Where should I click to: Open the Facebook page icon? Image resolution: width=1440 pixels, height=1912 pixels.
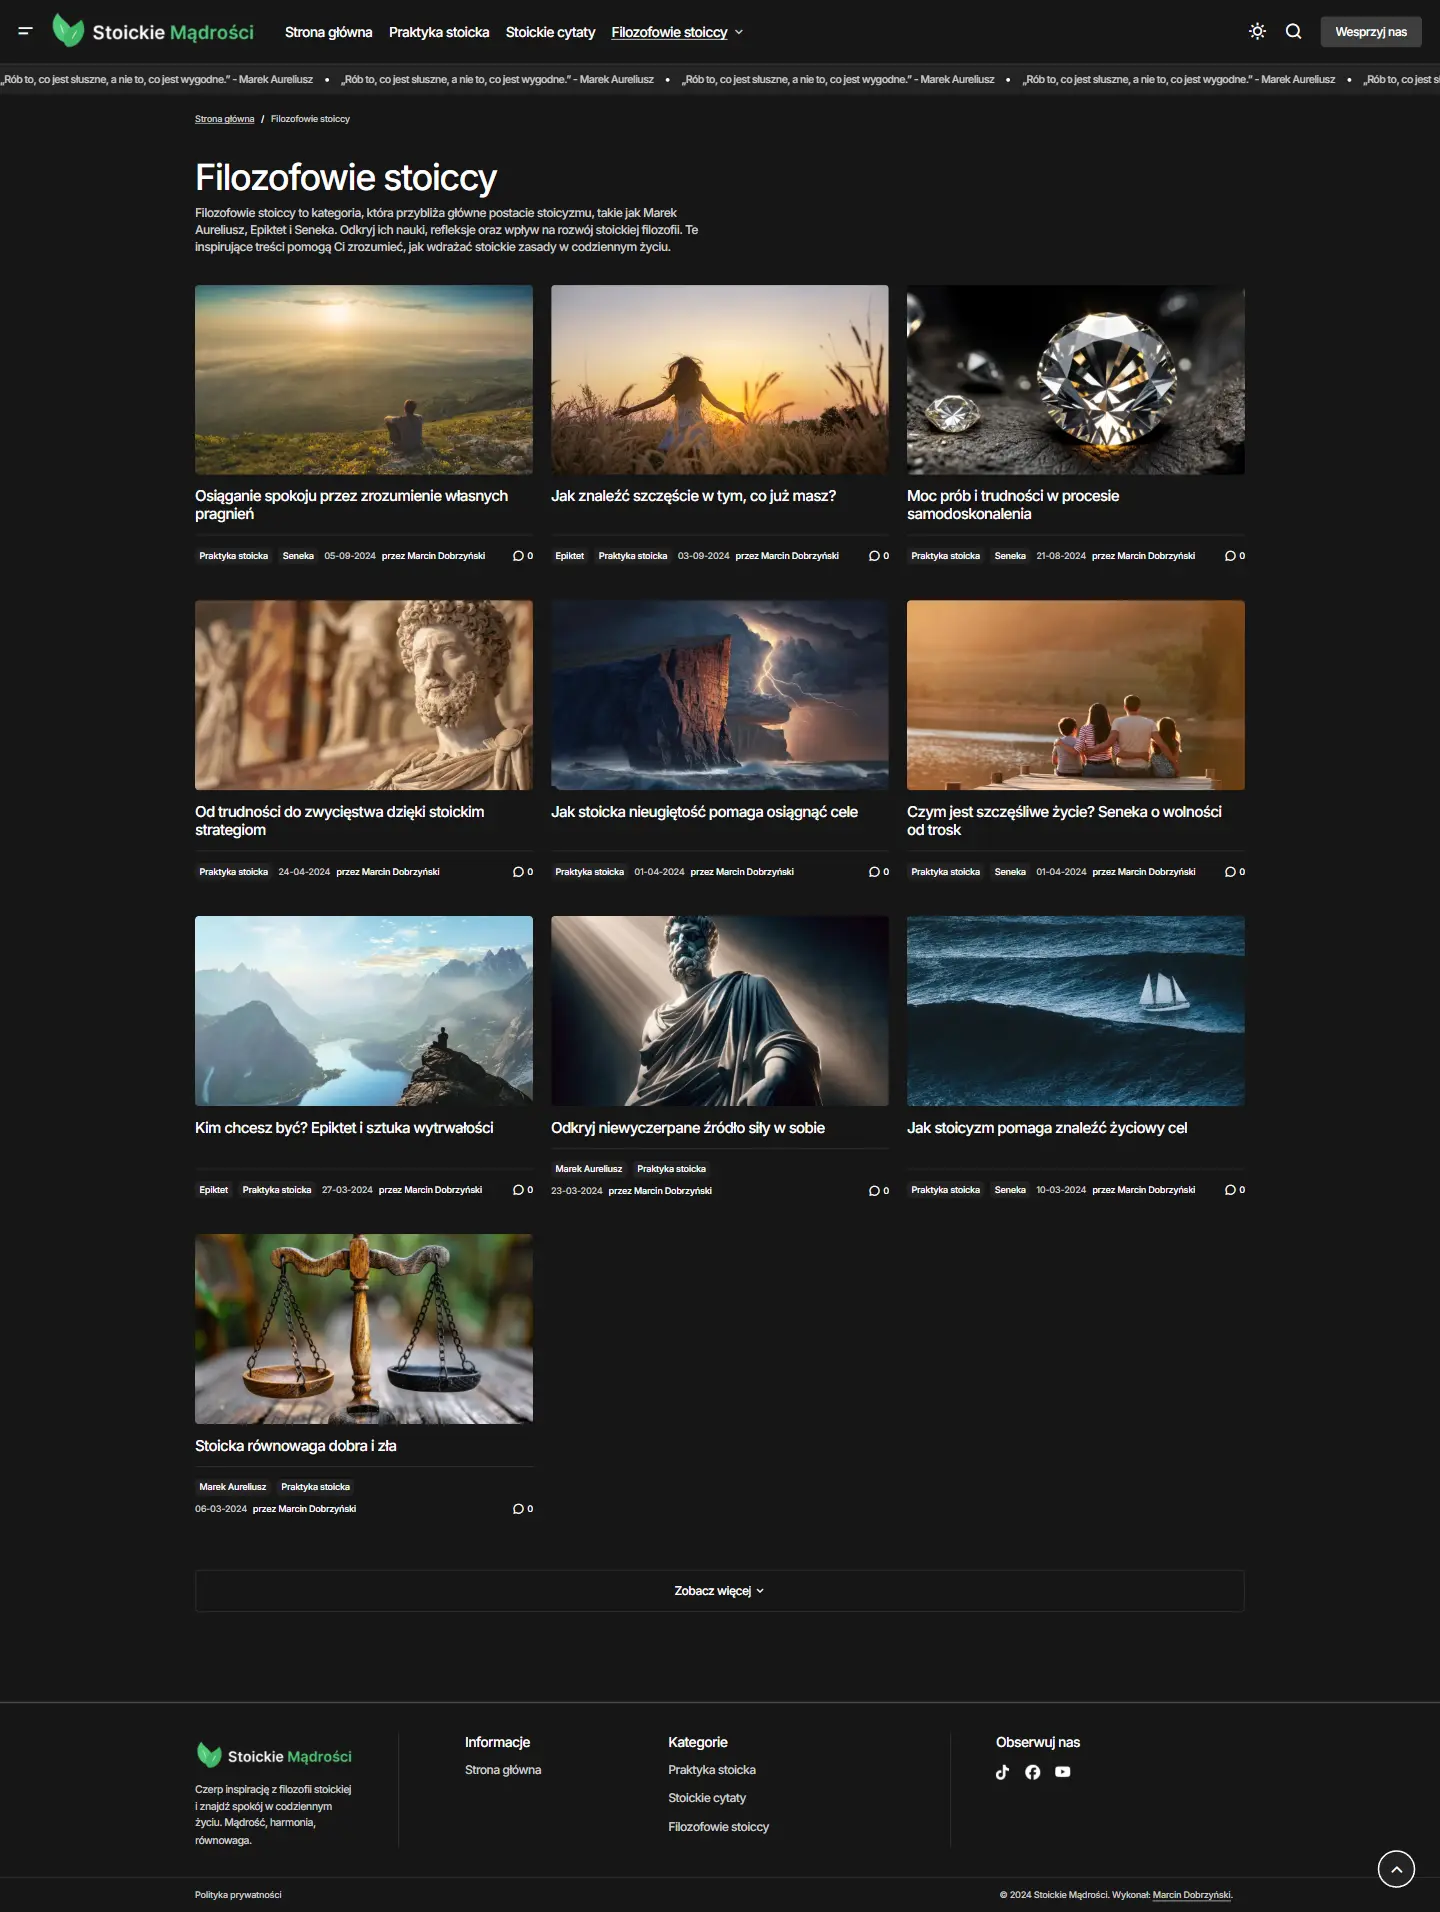1032,1772
